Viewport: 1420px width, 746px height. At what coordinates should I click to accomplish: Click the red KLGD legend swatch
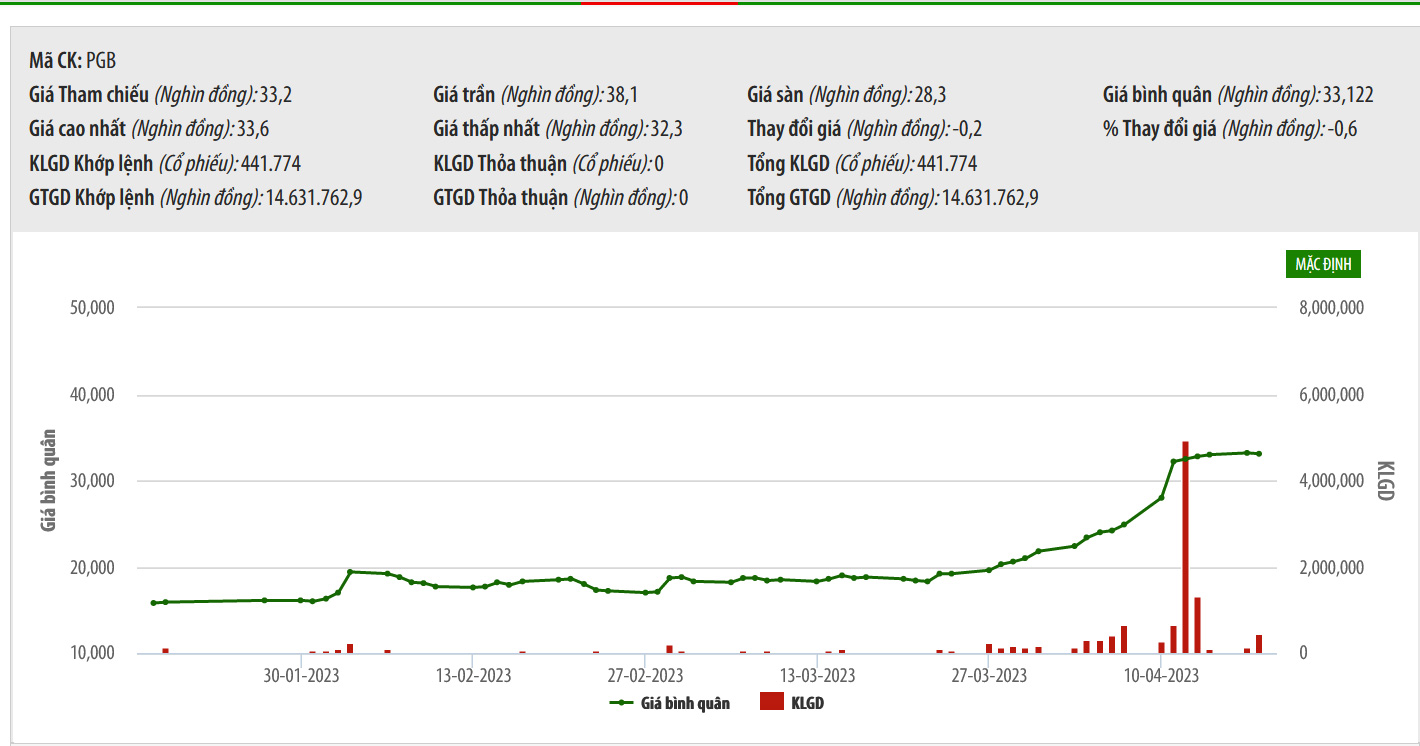[771, 702]
